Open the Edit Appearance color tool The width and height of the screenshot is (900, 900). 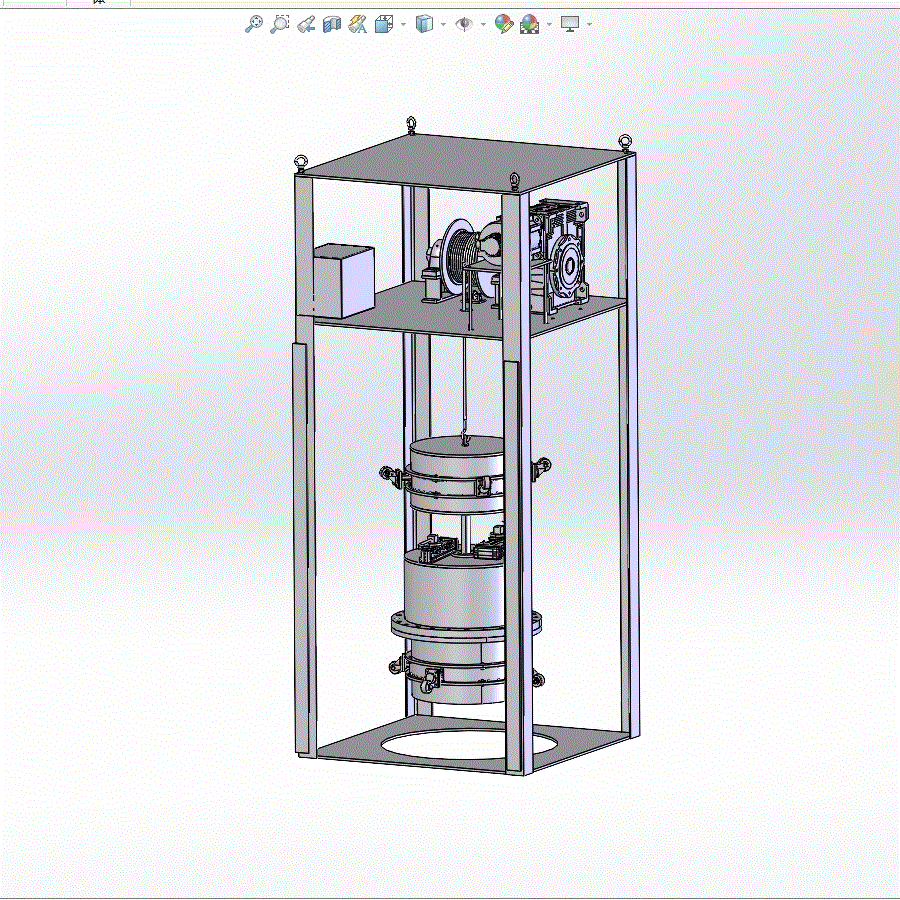coord(503,24)
